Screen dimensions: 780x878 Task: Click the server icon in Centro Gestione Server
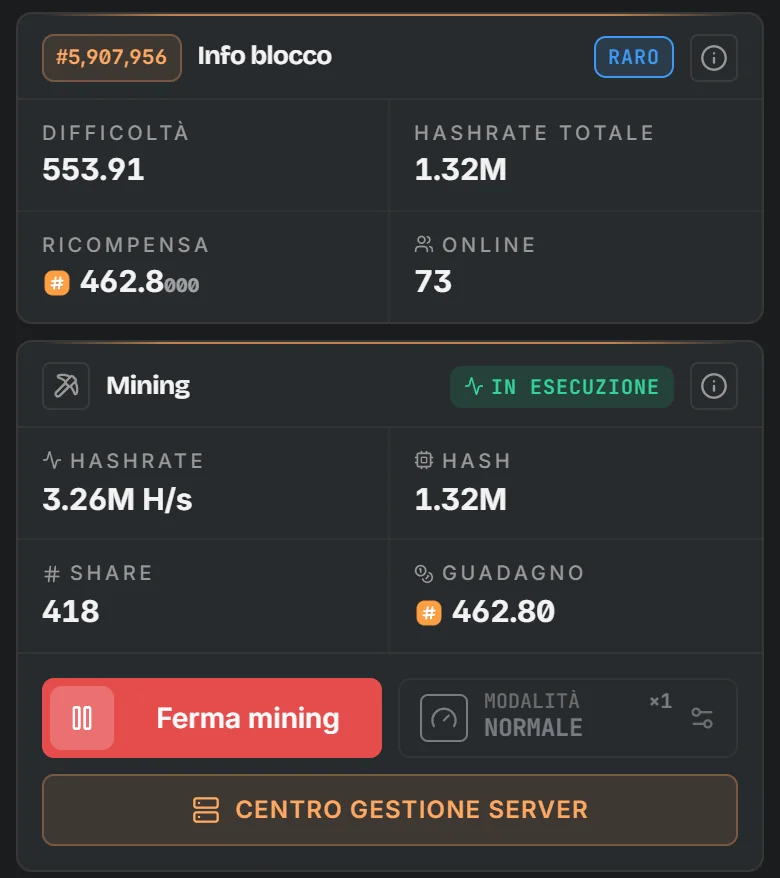tap(206, 810)
